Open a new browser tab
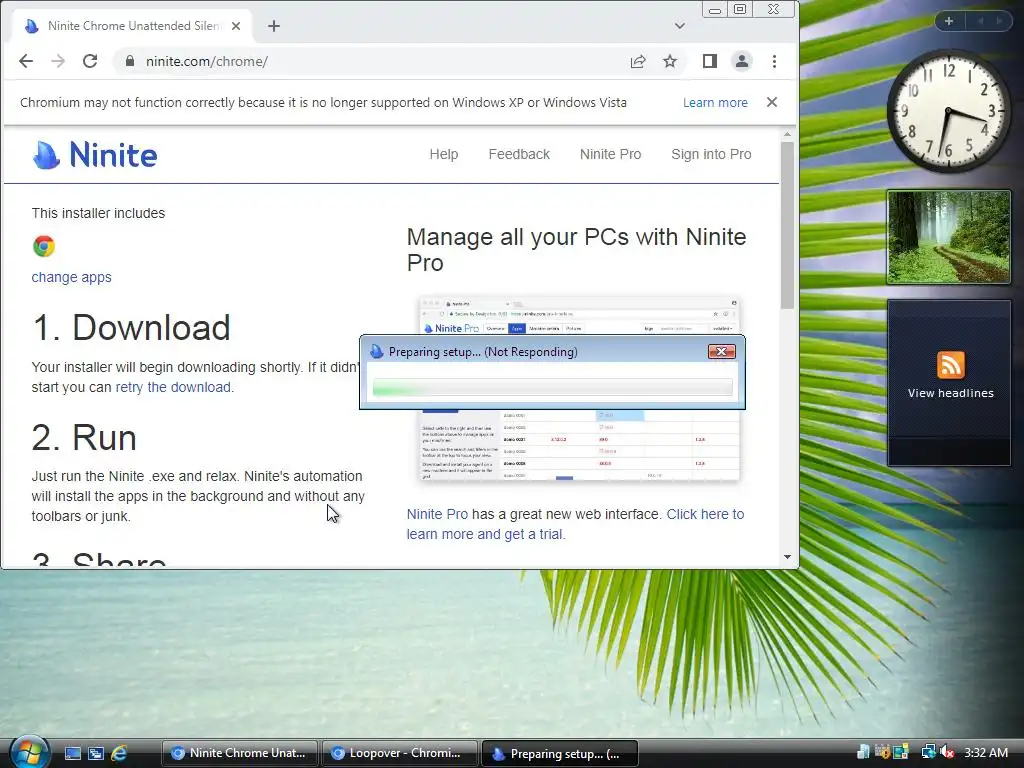 (x=274, y=26)
